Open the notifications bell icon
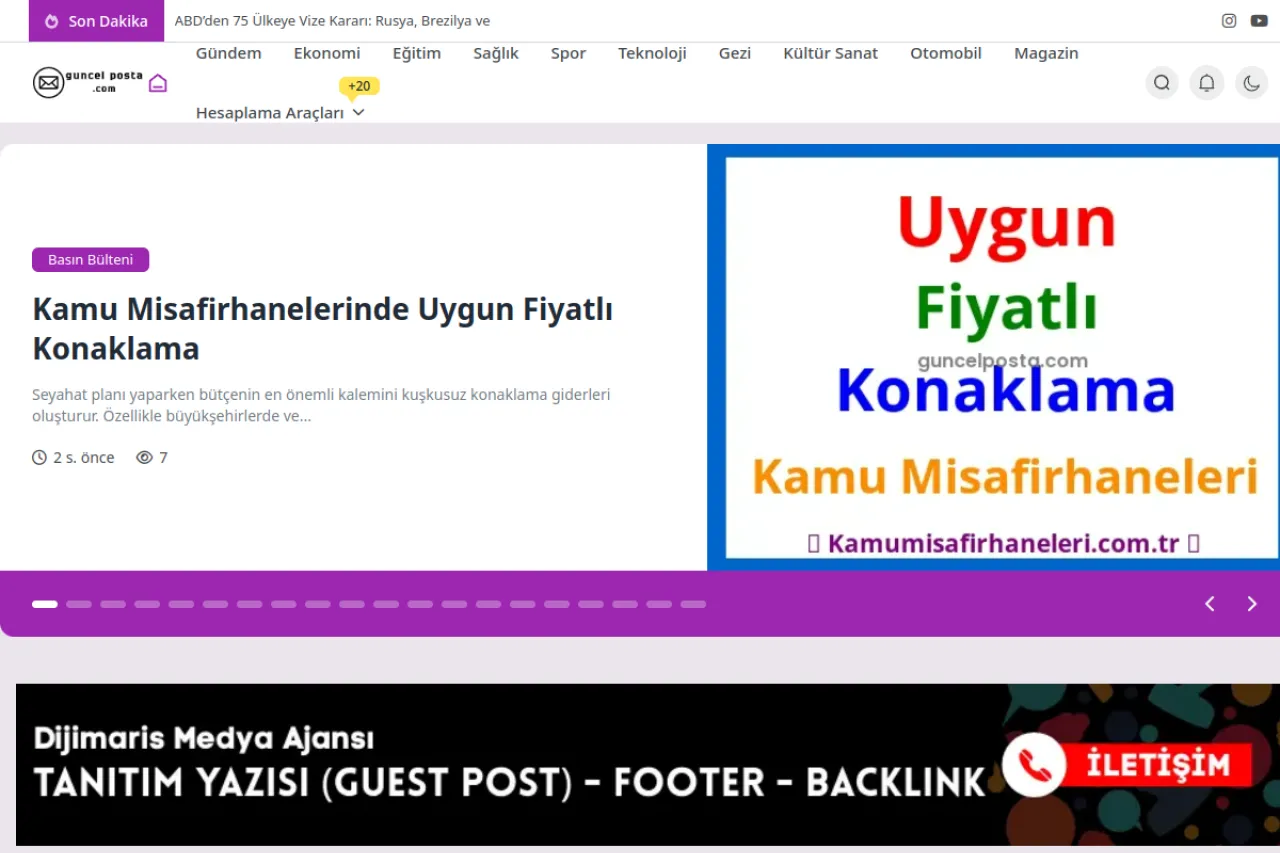This screenshot has width=1280, height=853. click(1206, 82)
